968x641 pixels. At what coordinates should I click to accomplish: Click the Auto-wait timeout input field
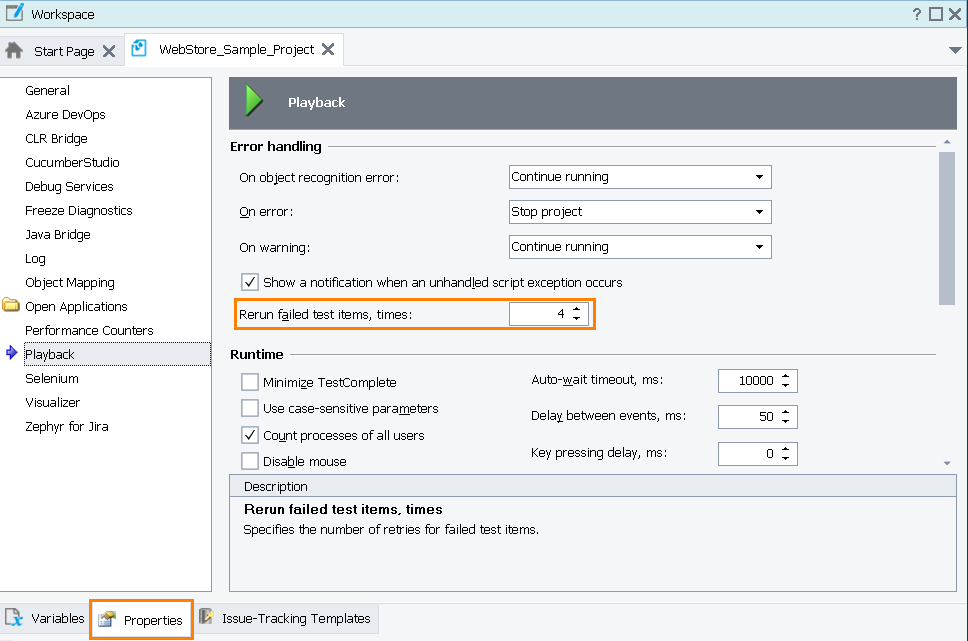coord(750,380)
